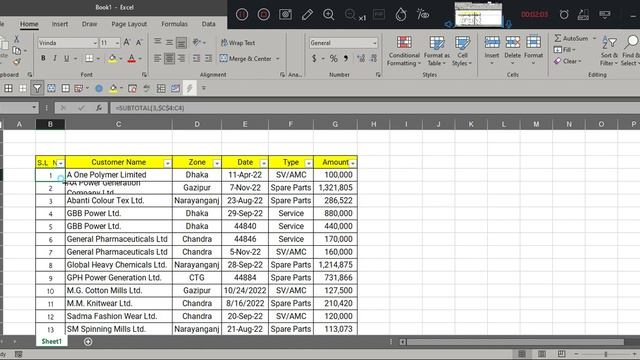This screenshot has height=360, width=640.
Task: Open Type filter dropdown
Action: point(309,163)
